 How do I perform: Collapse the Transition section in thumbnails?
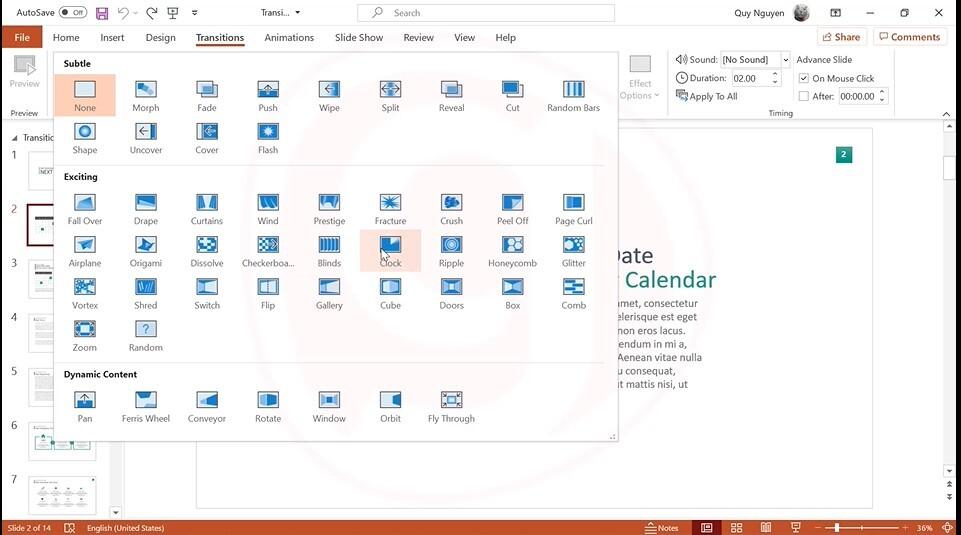15,138
